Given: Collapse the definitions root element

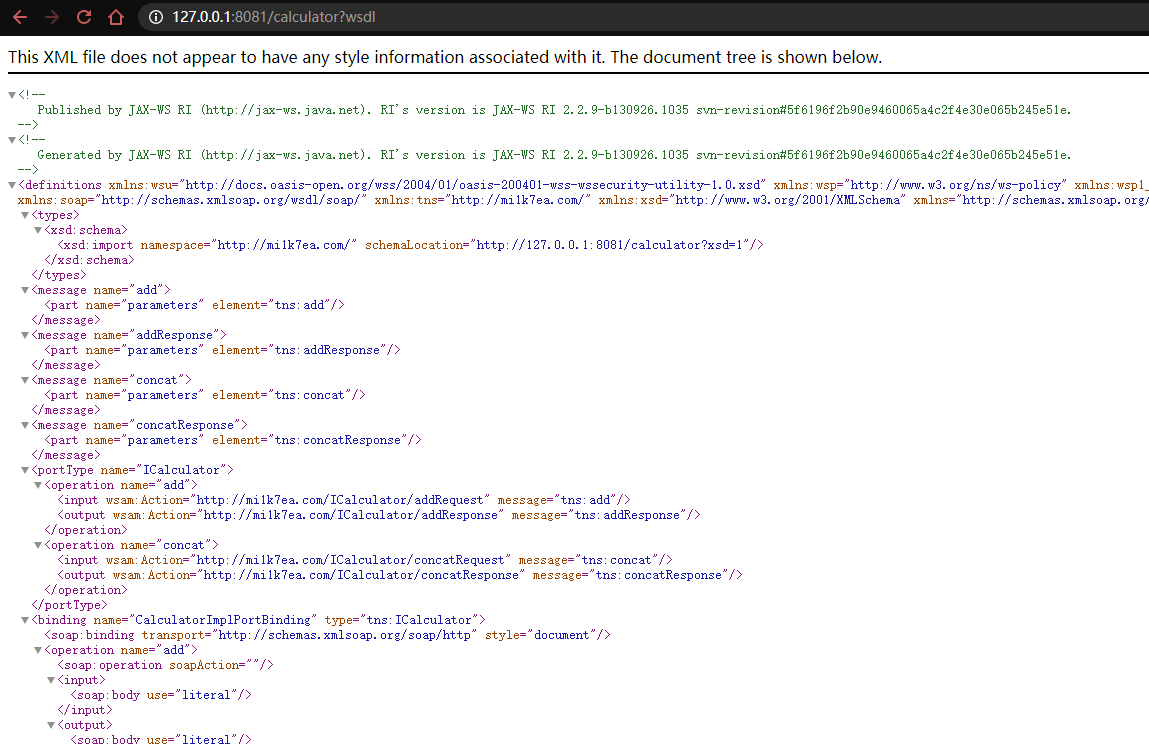Looking at the screenshot, I should tap(12, 185).
